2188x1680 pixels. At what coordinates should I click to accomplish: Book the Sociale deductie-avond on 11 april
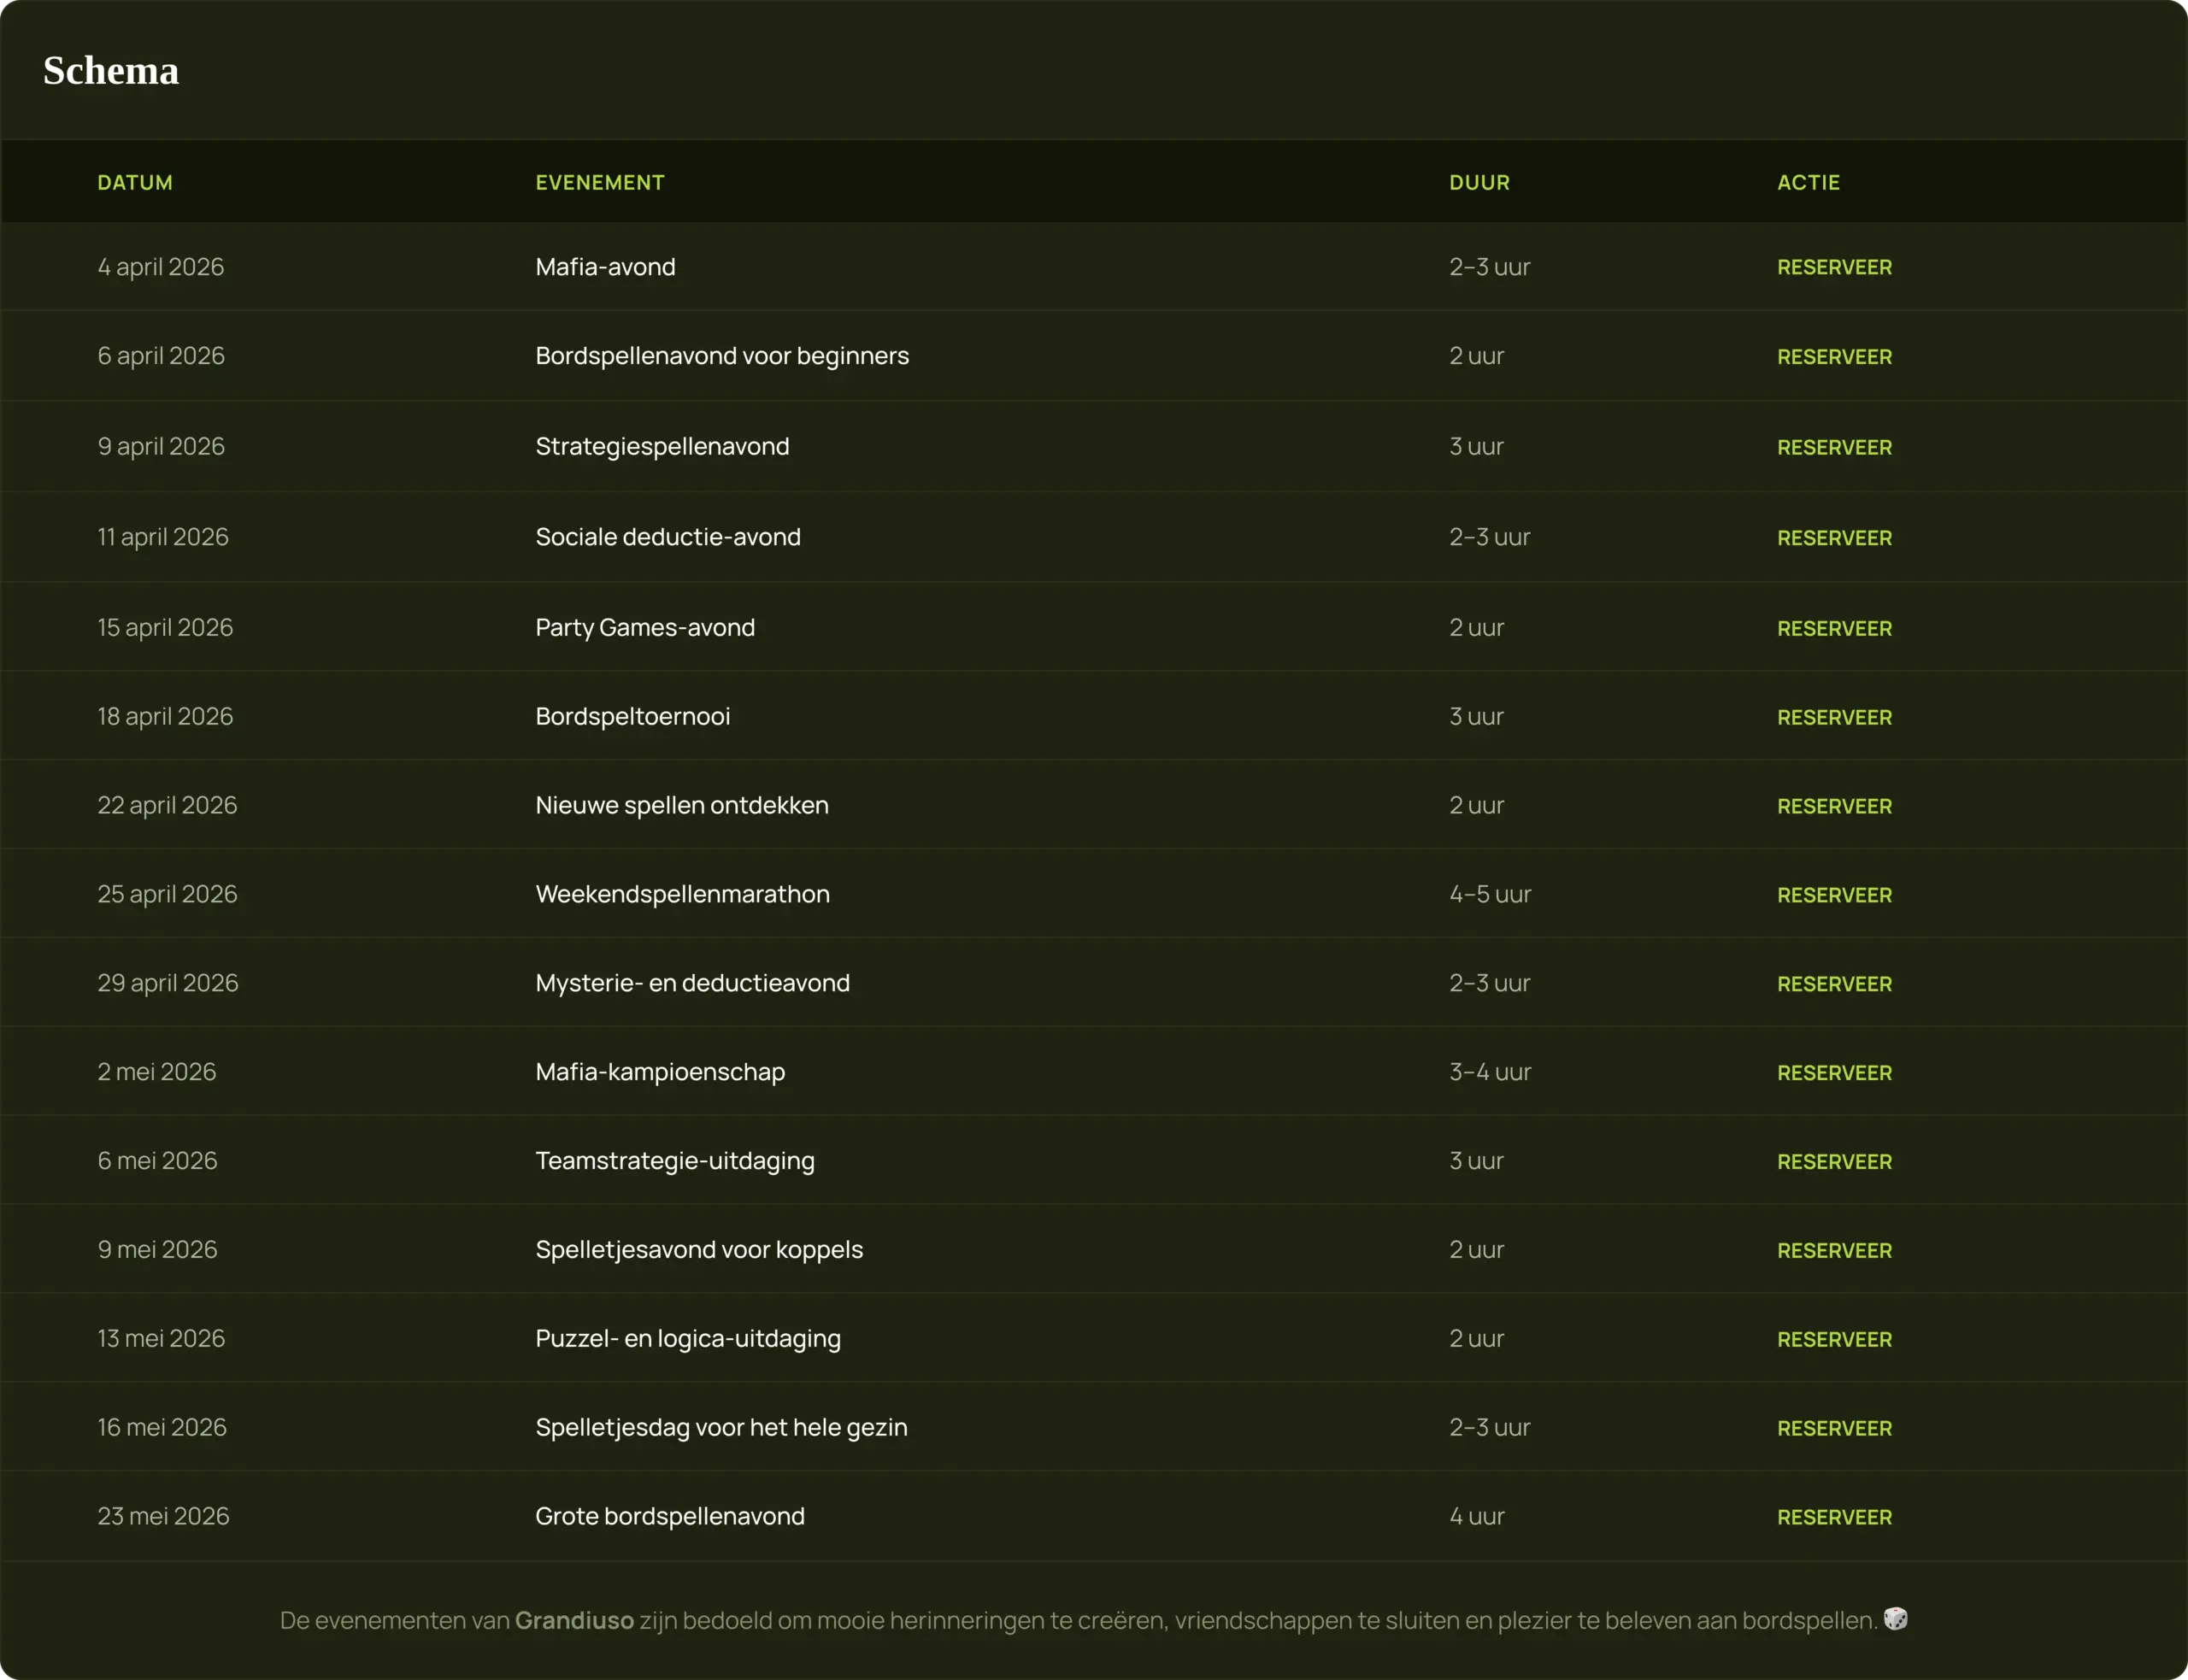(1834, 538)
